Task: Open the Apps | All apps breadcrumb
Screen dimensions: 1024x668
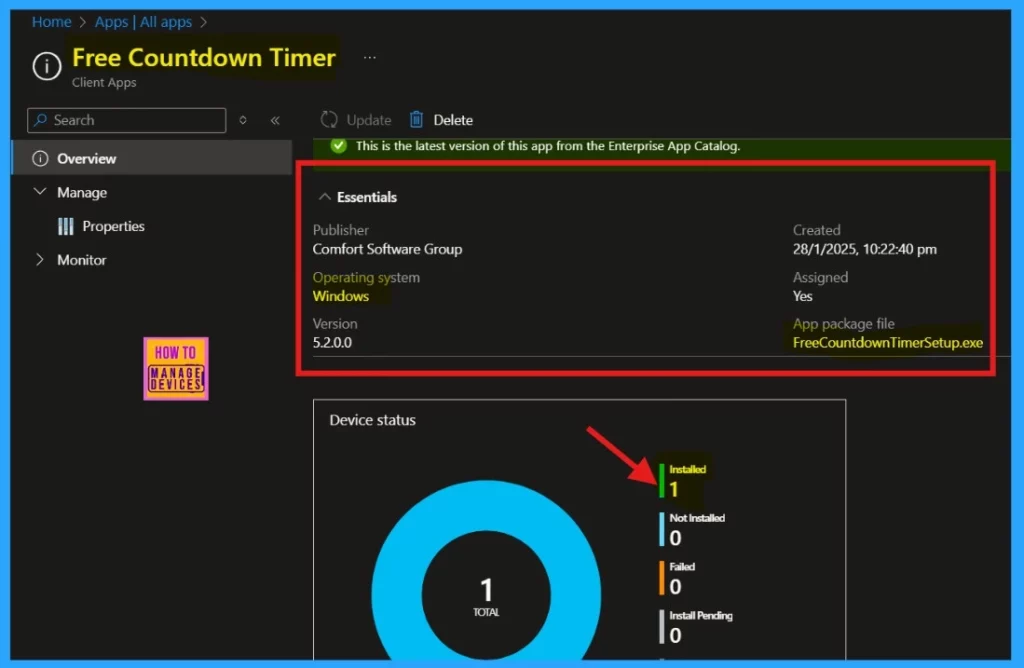Action: coord(143,22)
